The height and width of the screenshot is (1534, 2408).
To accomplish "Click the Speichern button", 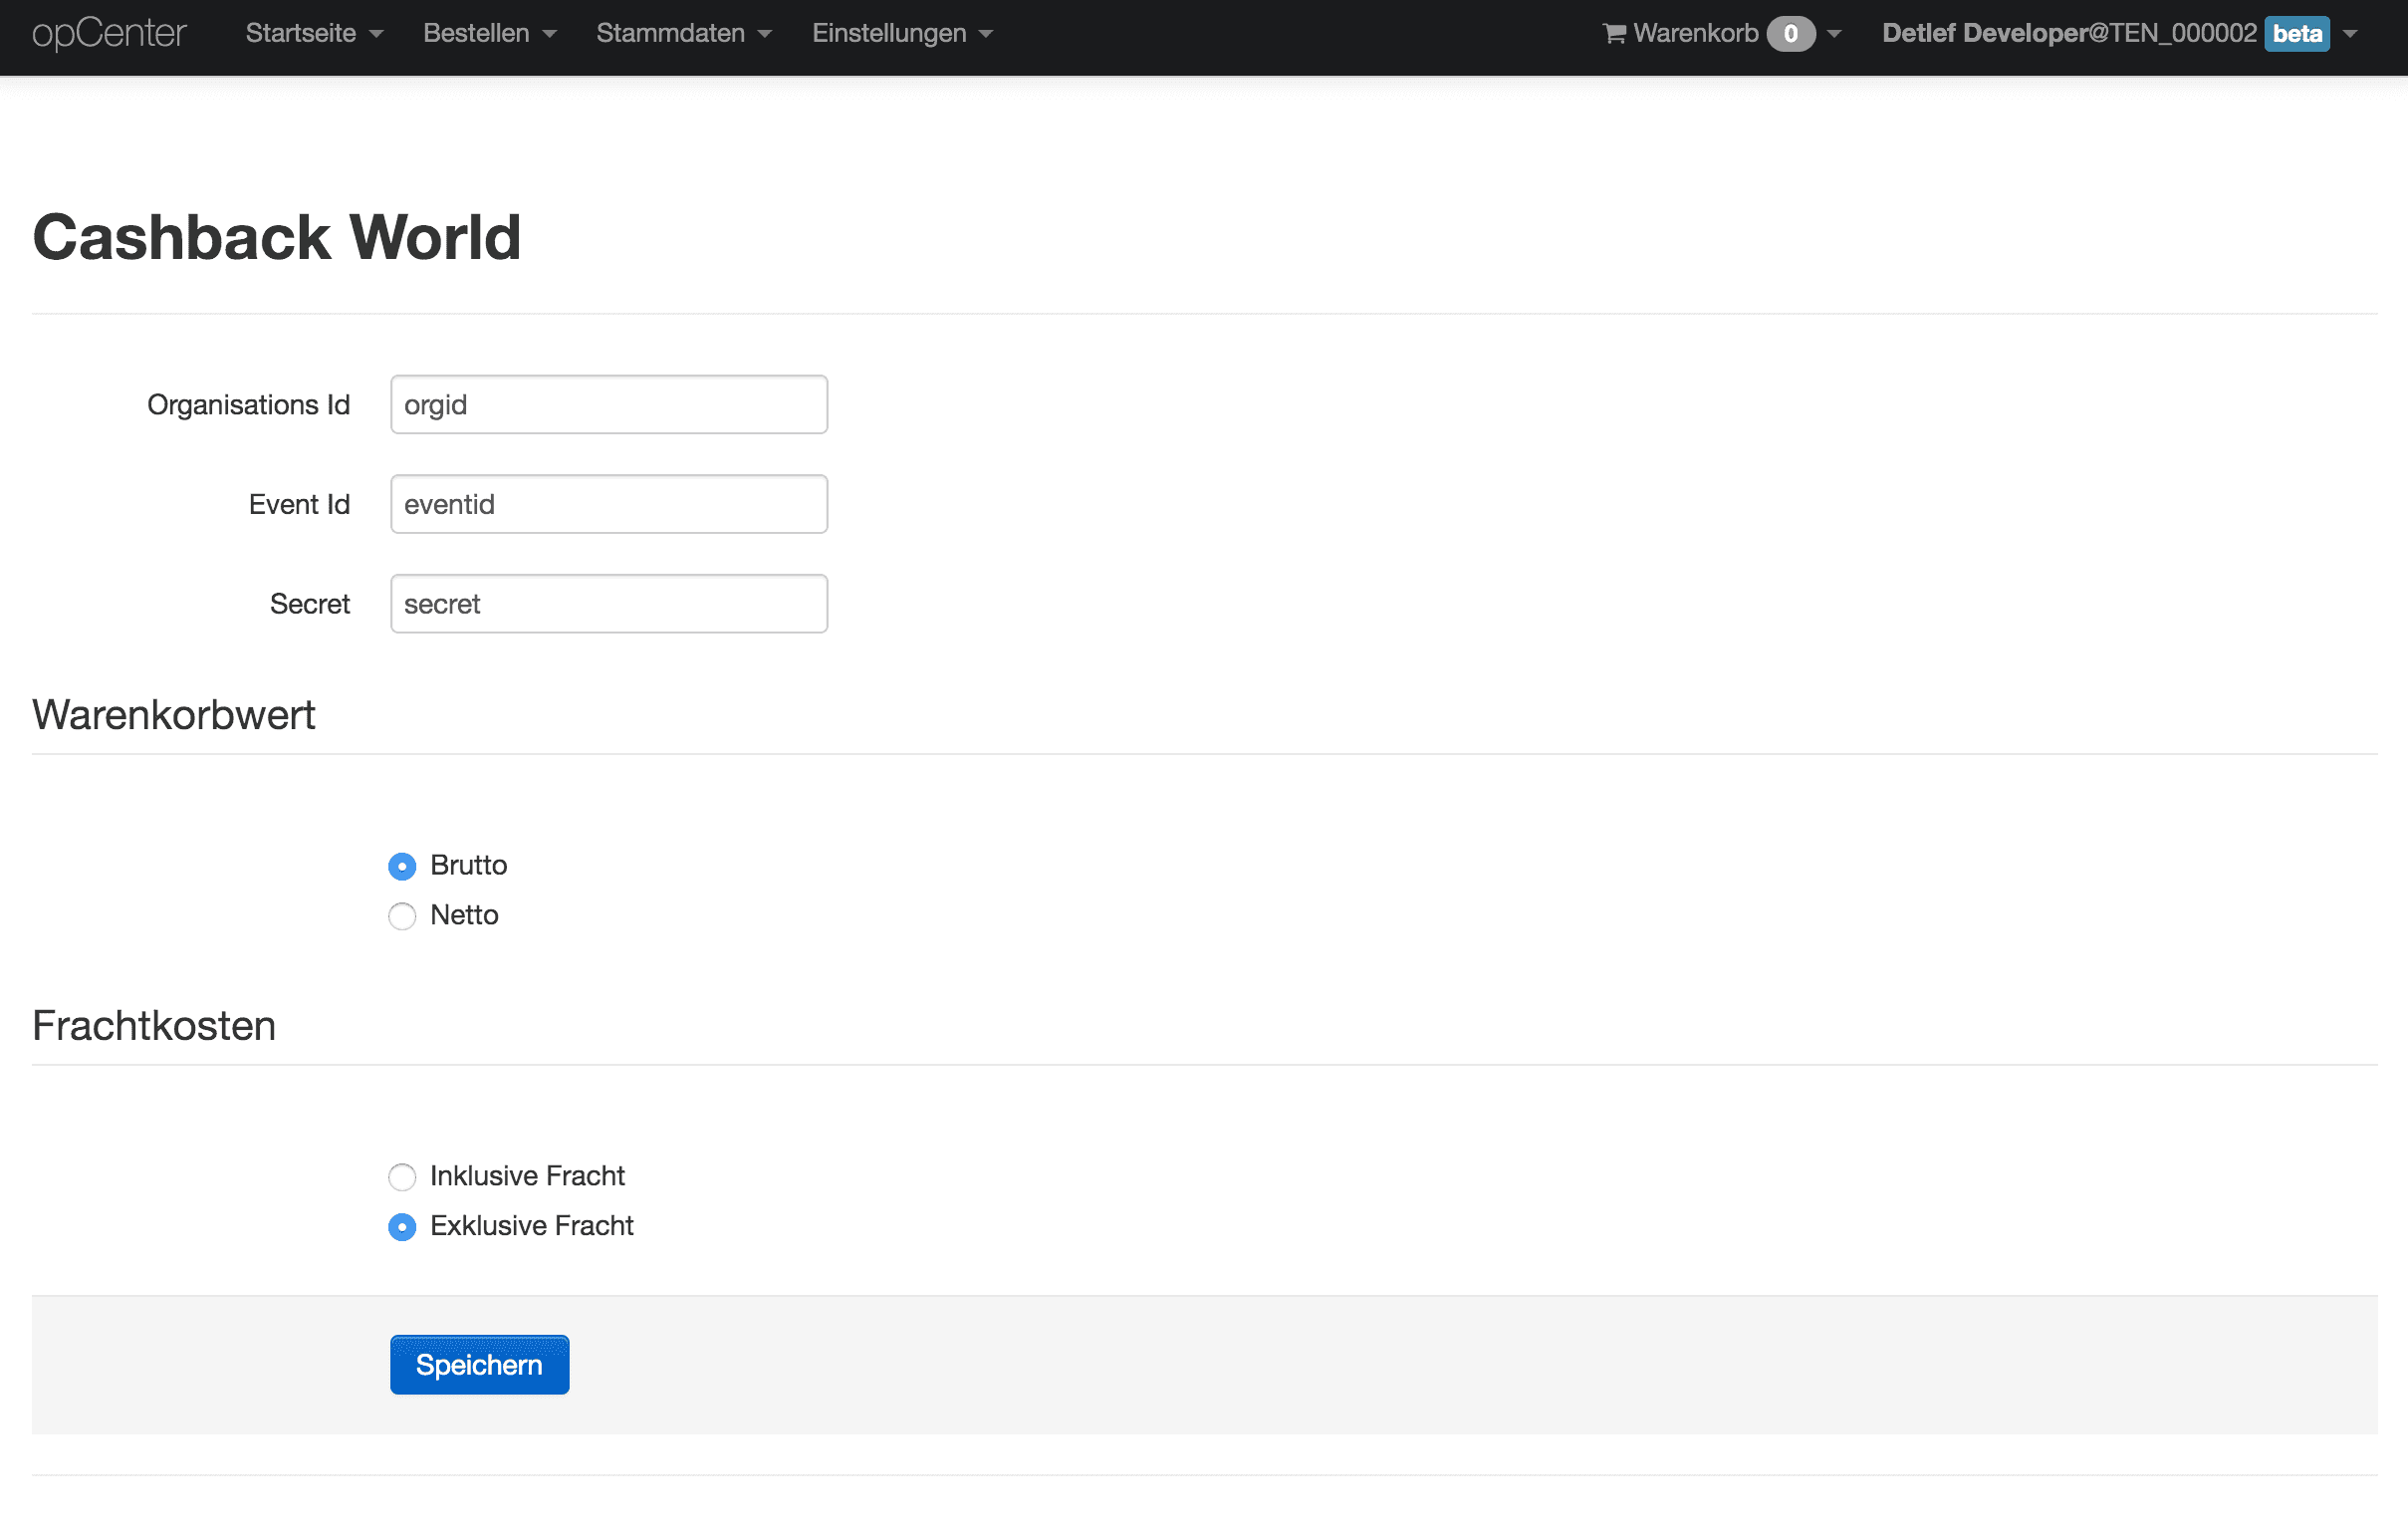I will point(480,1366).
